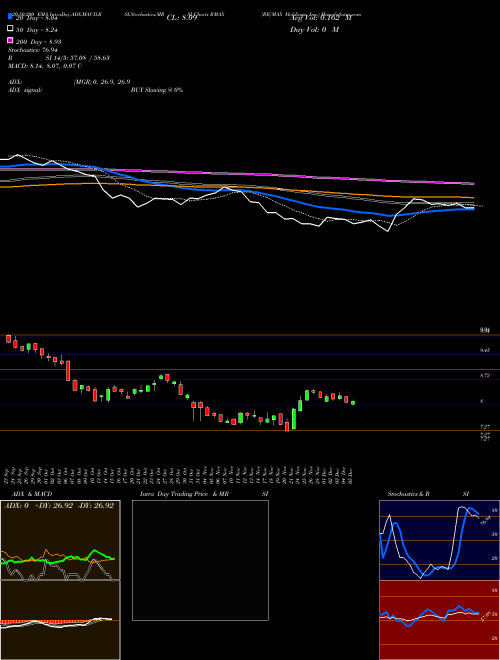The width and height of the screenshot is (500, 660).
Task: Click the 'ADX signal:' label
Action: 25,90
